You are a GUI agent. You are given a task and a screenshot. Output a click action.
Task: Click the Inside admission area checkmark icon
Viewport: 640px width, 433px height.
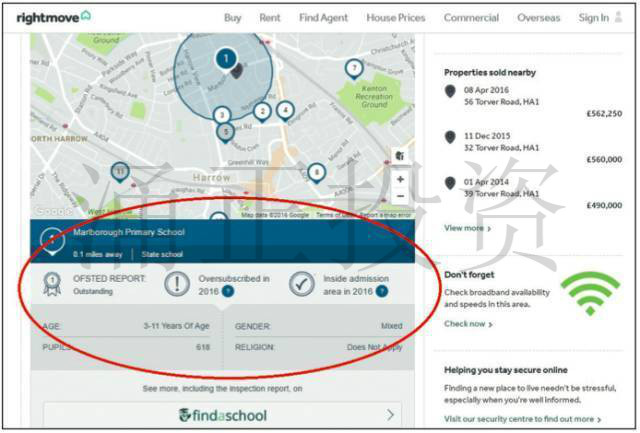302,284
